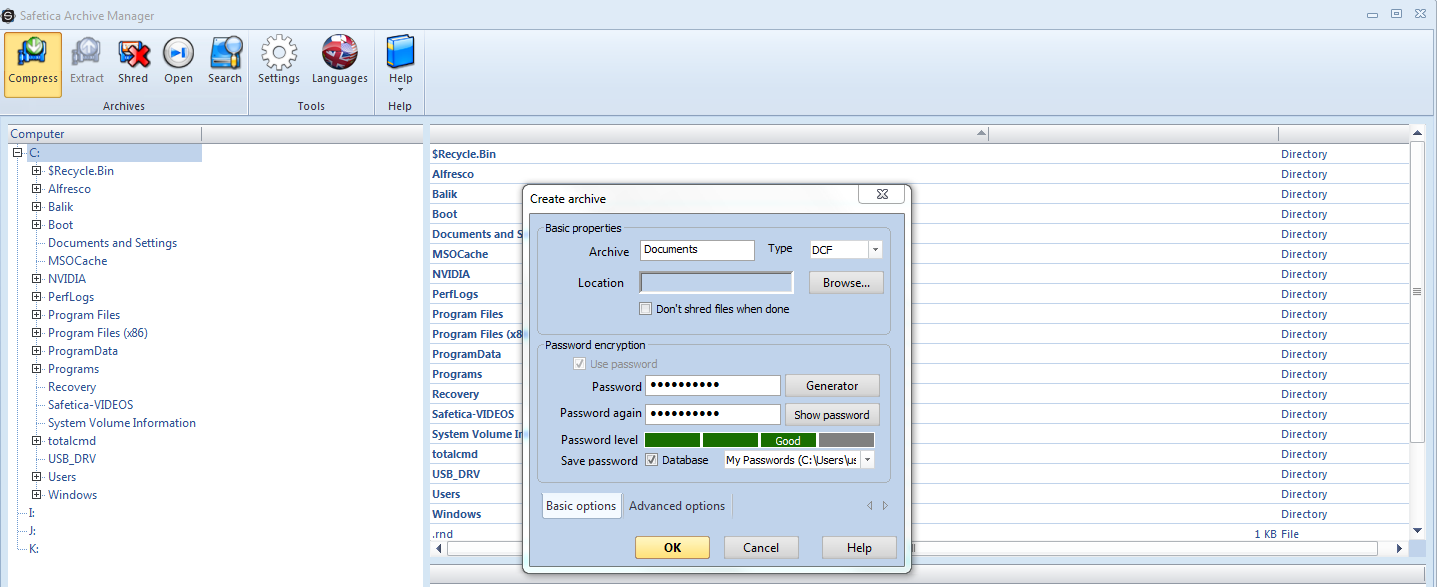Toggle the Use password checkbox

tap(579, 364)
